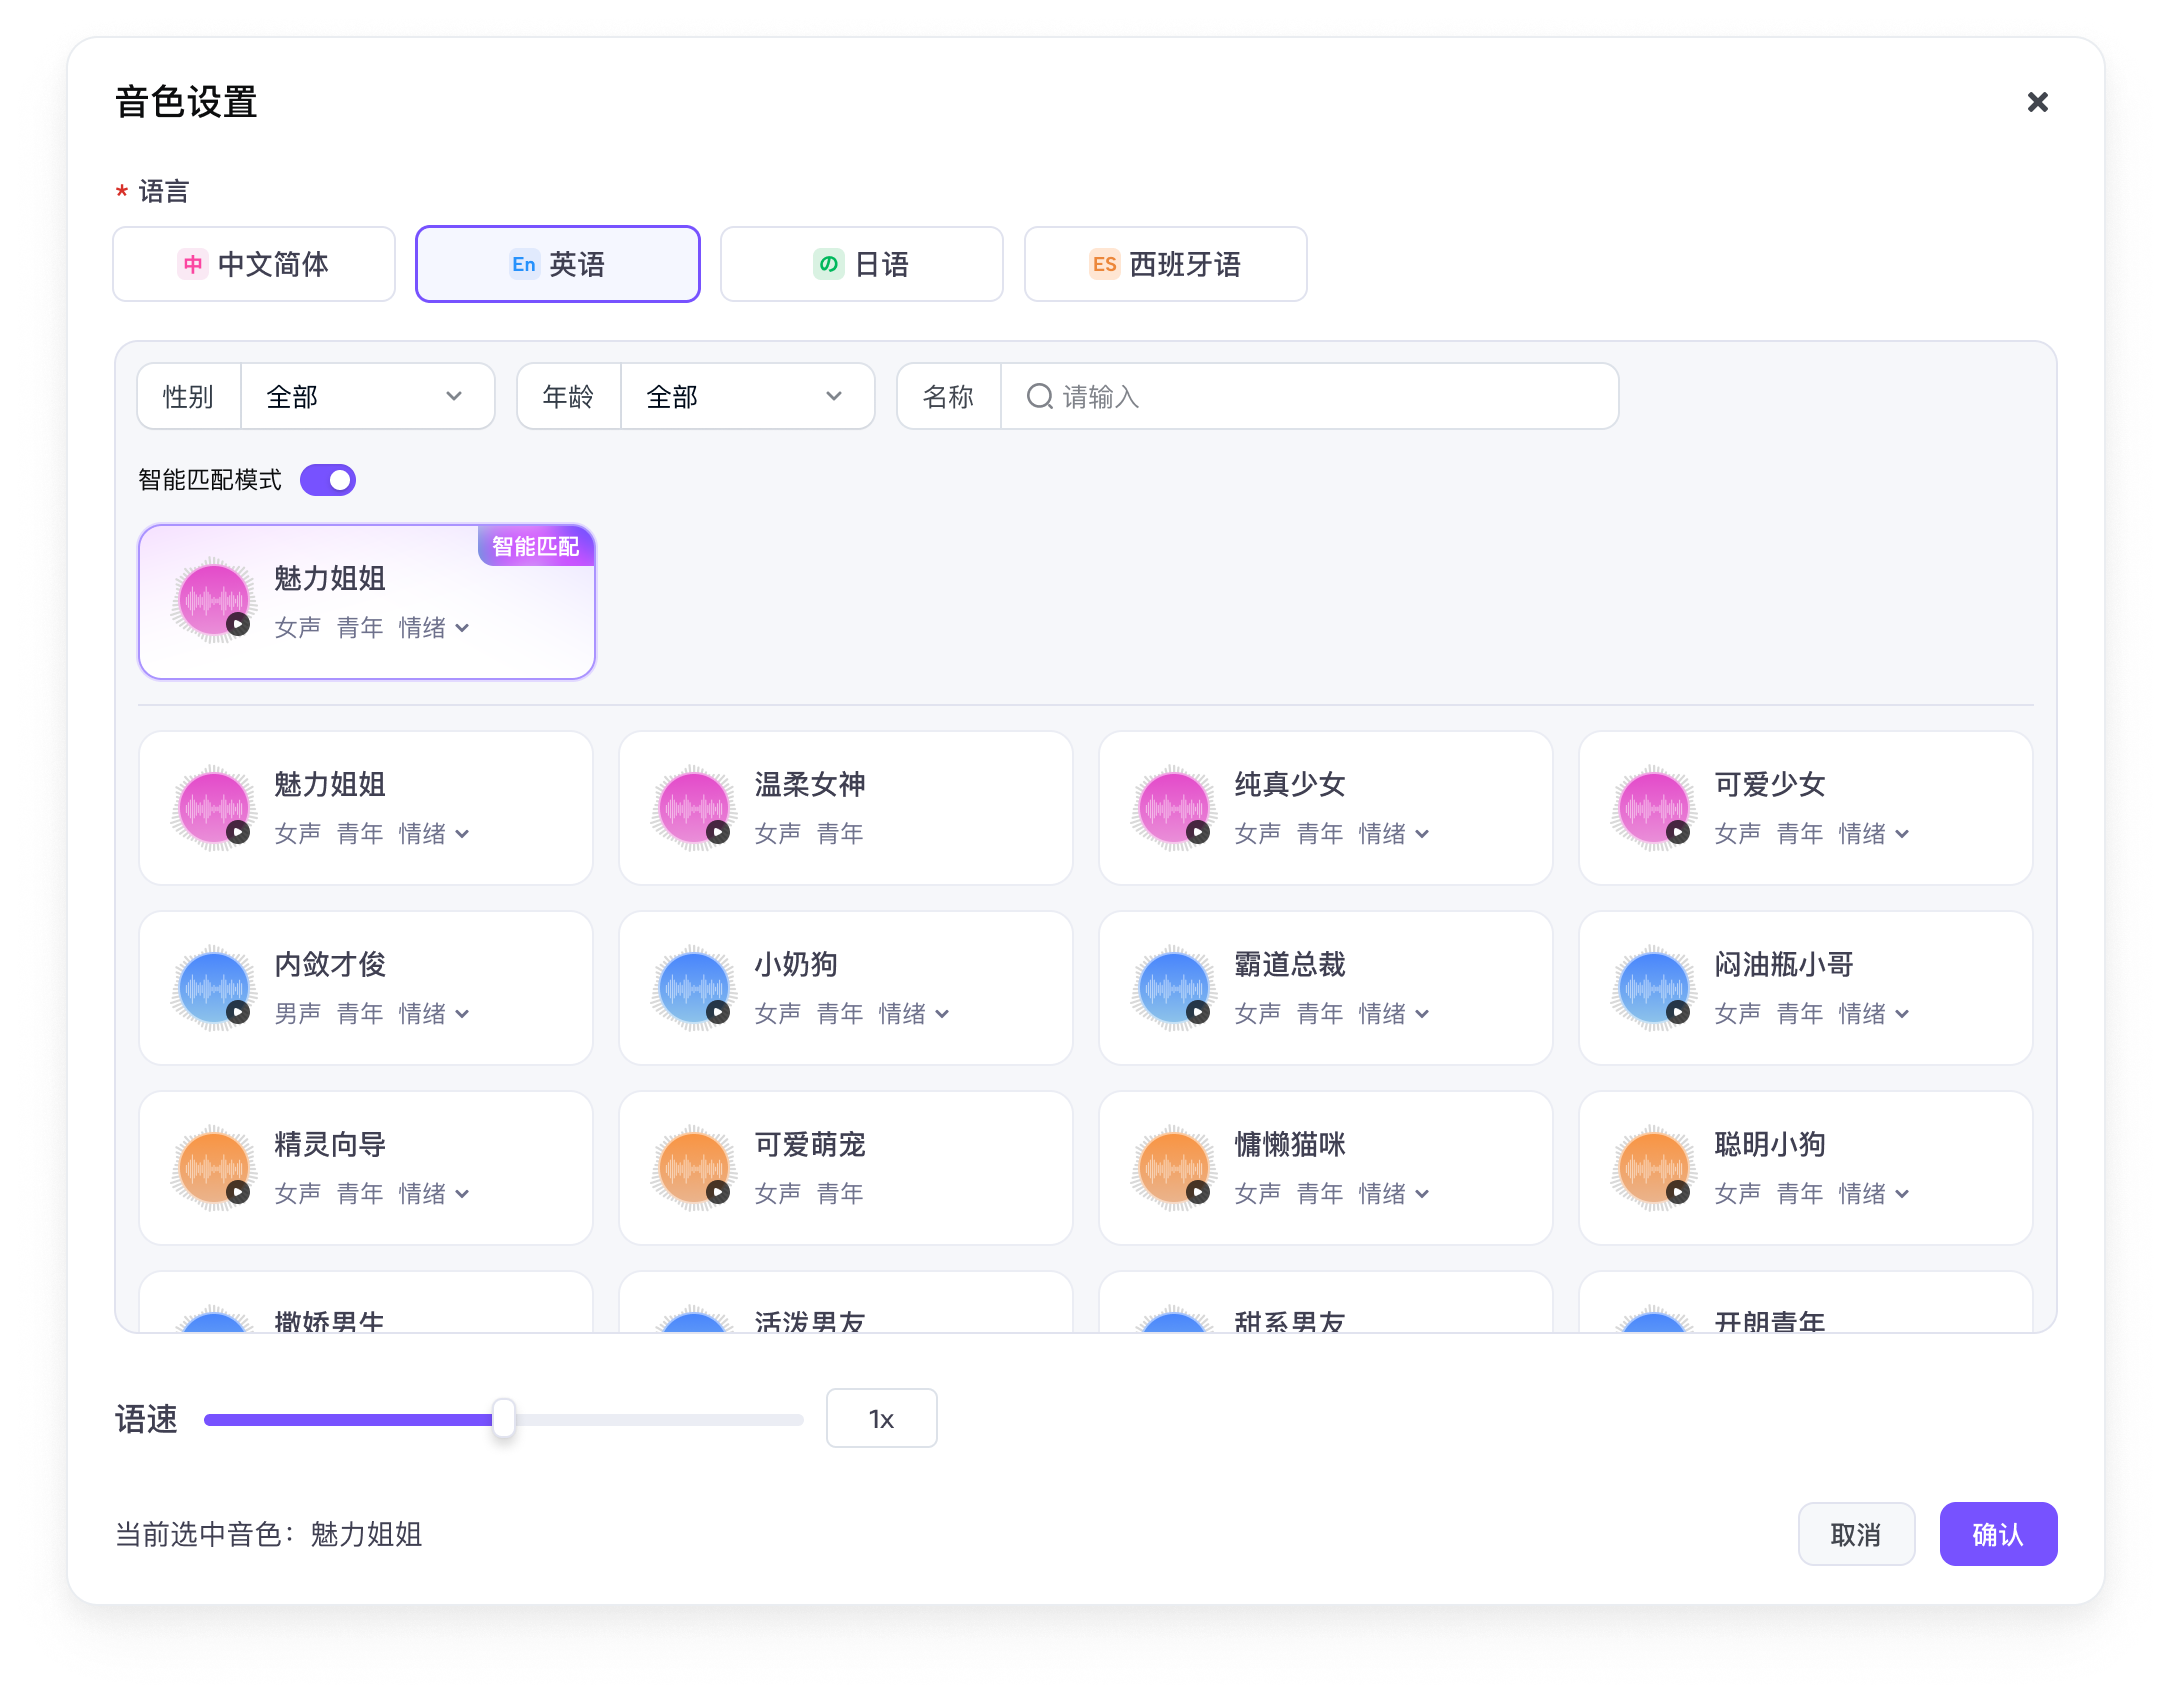Click the 确认 button

pyautogui.click(x=1997, y=1534)
